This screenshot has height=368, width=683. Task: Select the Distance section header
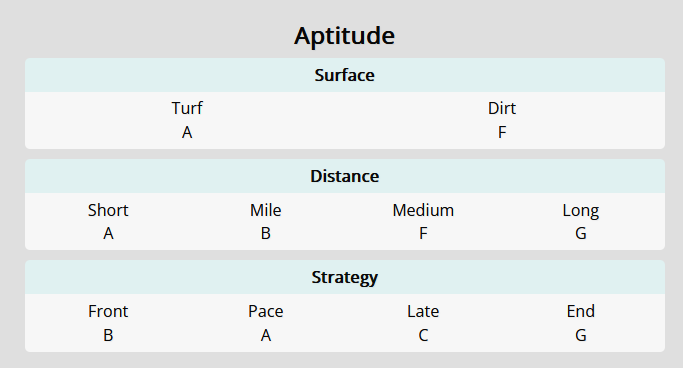pyautogui.click(x=345, y=176)
